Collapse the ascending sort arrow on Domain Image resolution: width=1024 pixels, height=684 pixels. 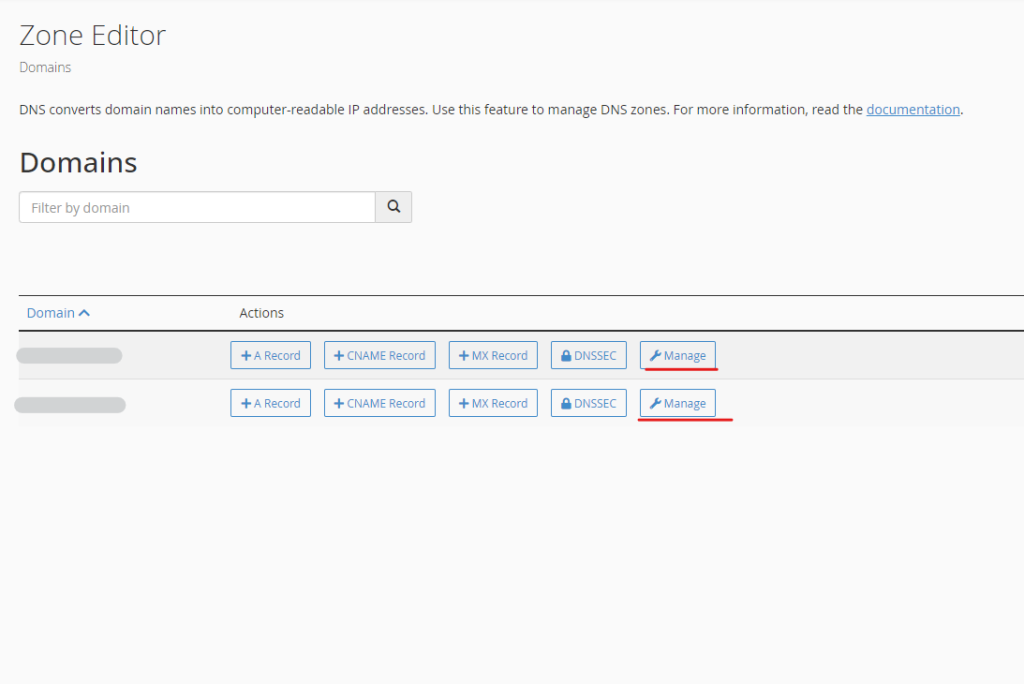pos(86,311)
